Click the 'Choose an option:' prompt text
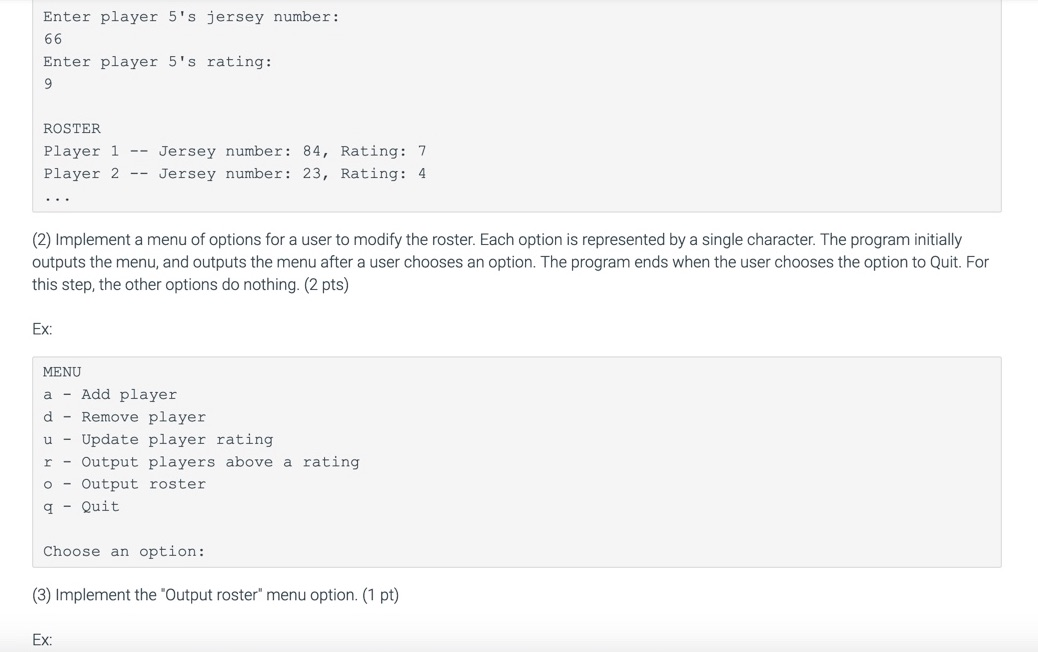The image size is (1038, 652). coord(124,552)
